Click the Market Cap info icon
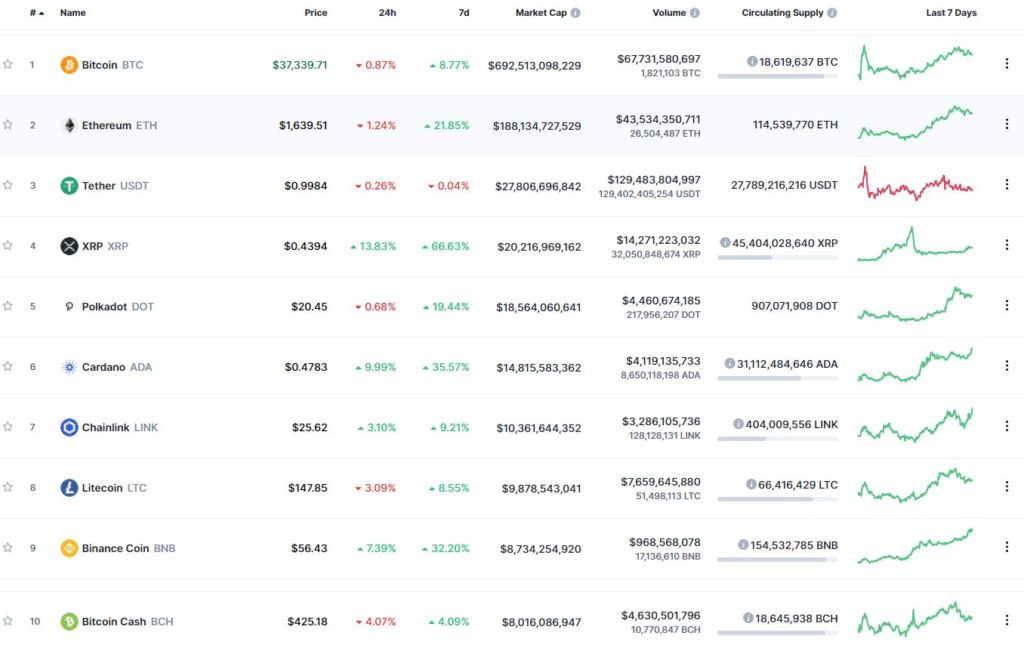Screen dimensions: 1024x651 575,13
